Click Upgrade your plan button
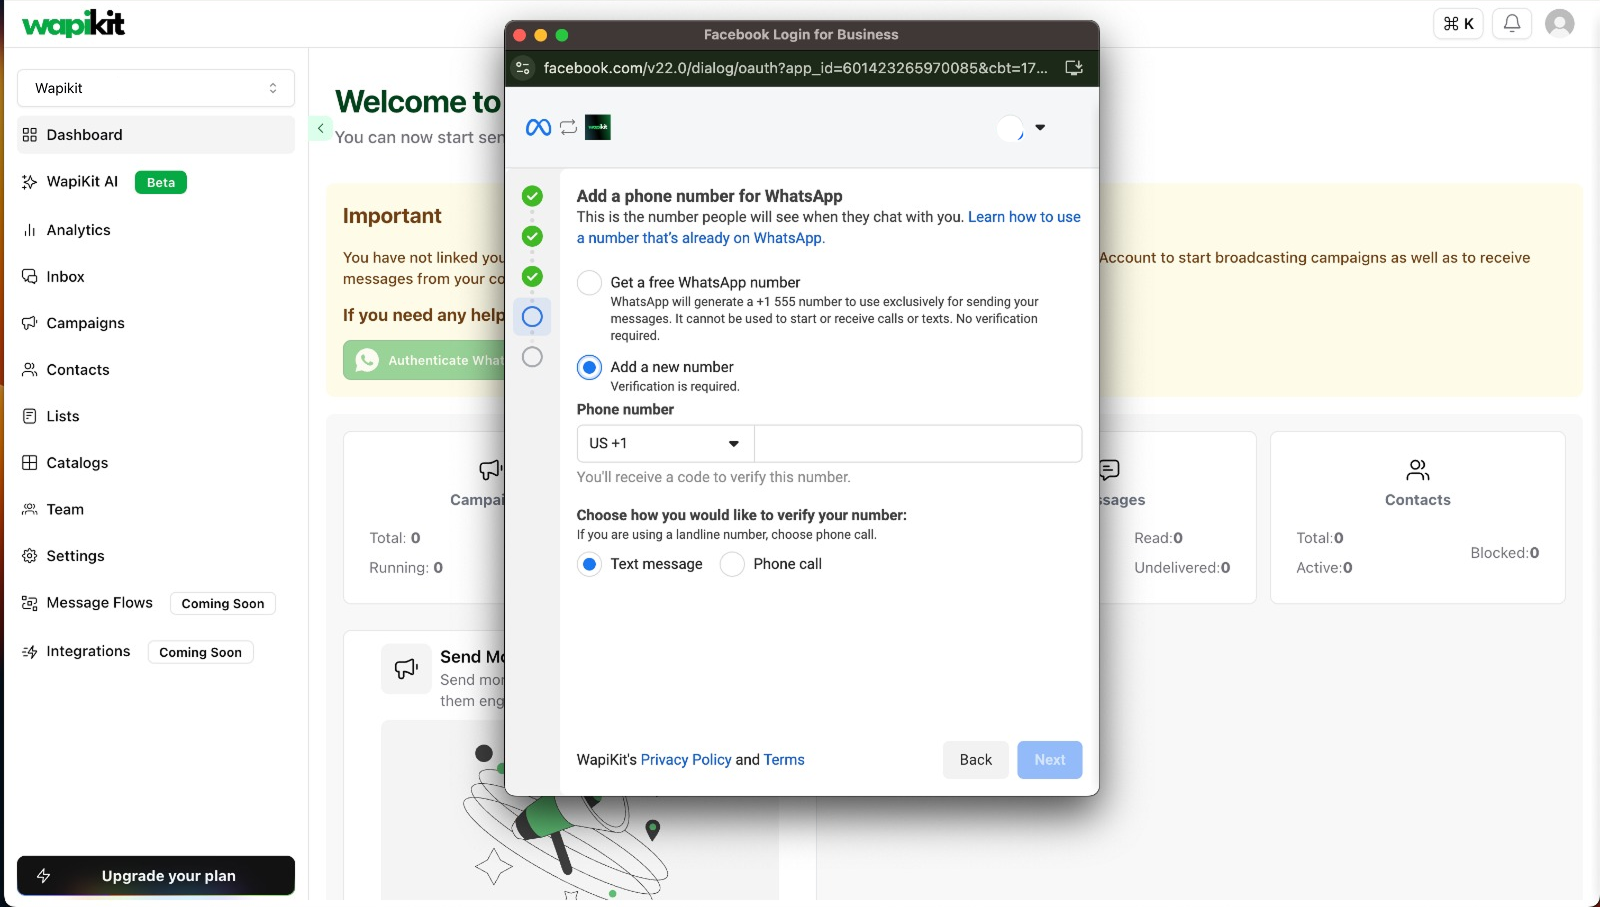 click(x=156, y=876)
